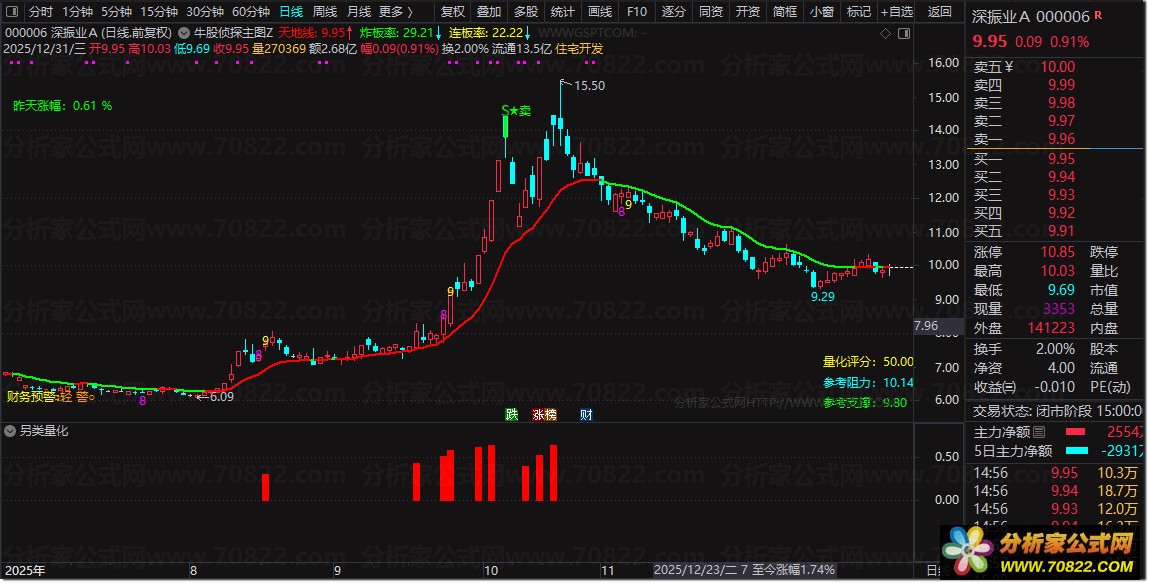Click the 天地线: 9.95 indicator value

315,33
